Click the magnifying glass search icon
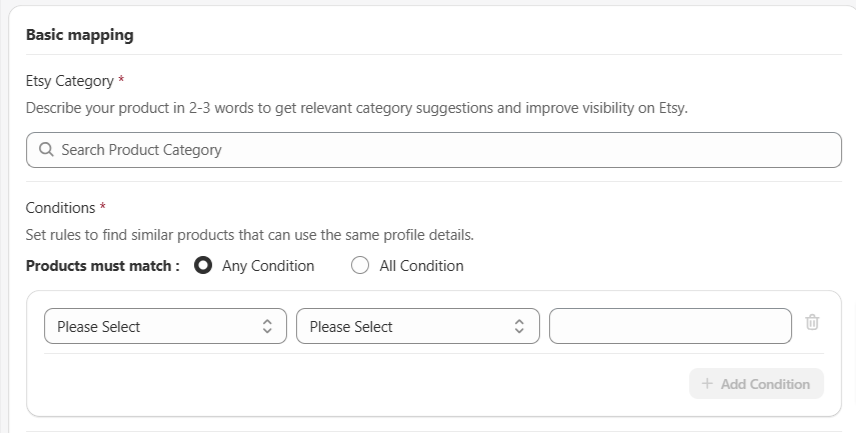Image resolution: width=856 pixels, height=433 pixels. tap(46, 150)
